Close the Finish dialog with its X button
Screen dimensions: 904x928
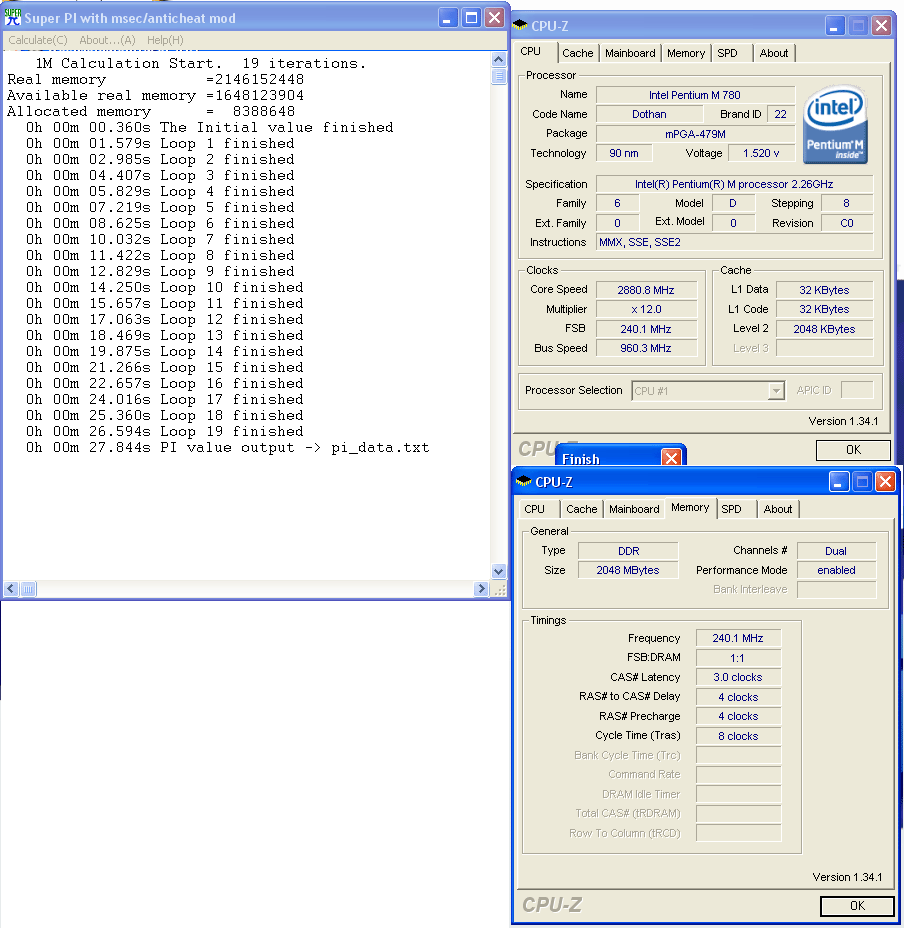click(x=671, y=458)
